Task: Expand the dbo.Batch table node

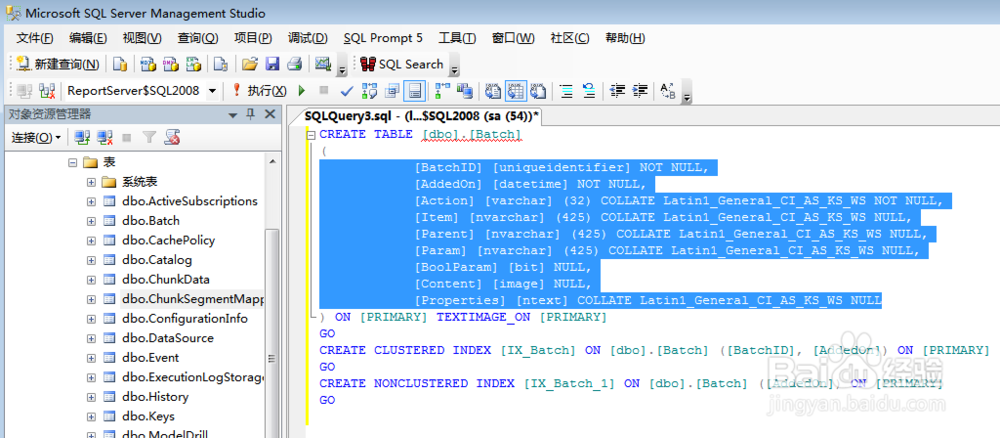Action: click(91, 221)
